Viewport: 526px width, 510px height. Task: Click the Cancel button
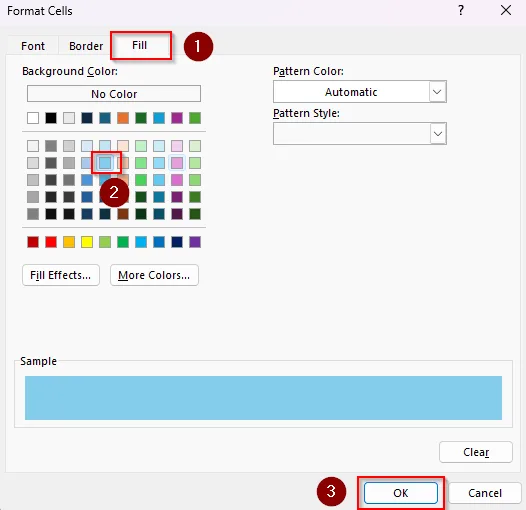point(485,493)
